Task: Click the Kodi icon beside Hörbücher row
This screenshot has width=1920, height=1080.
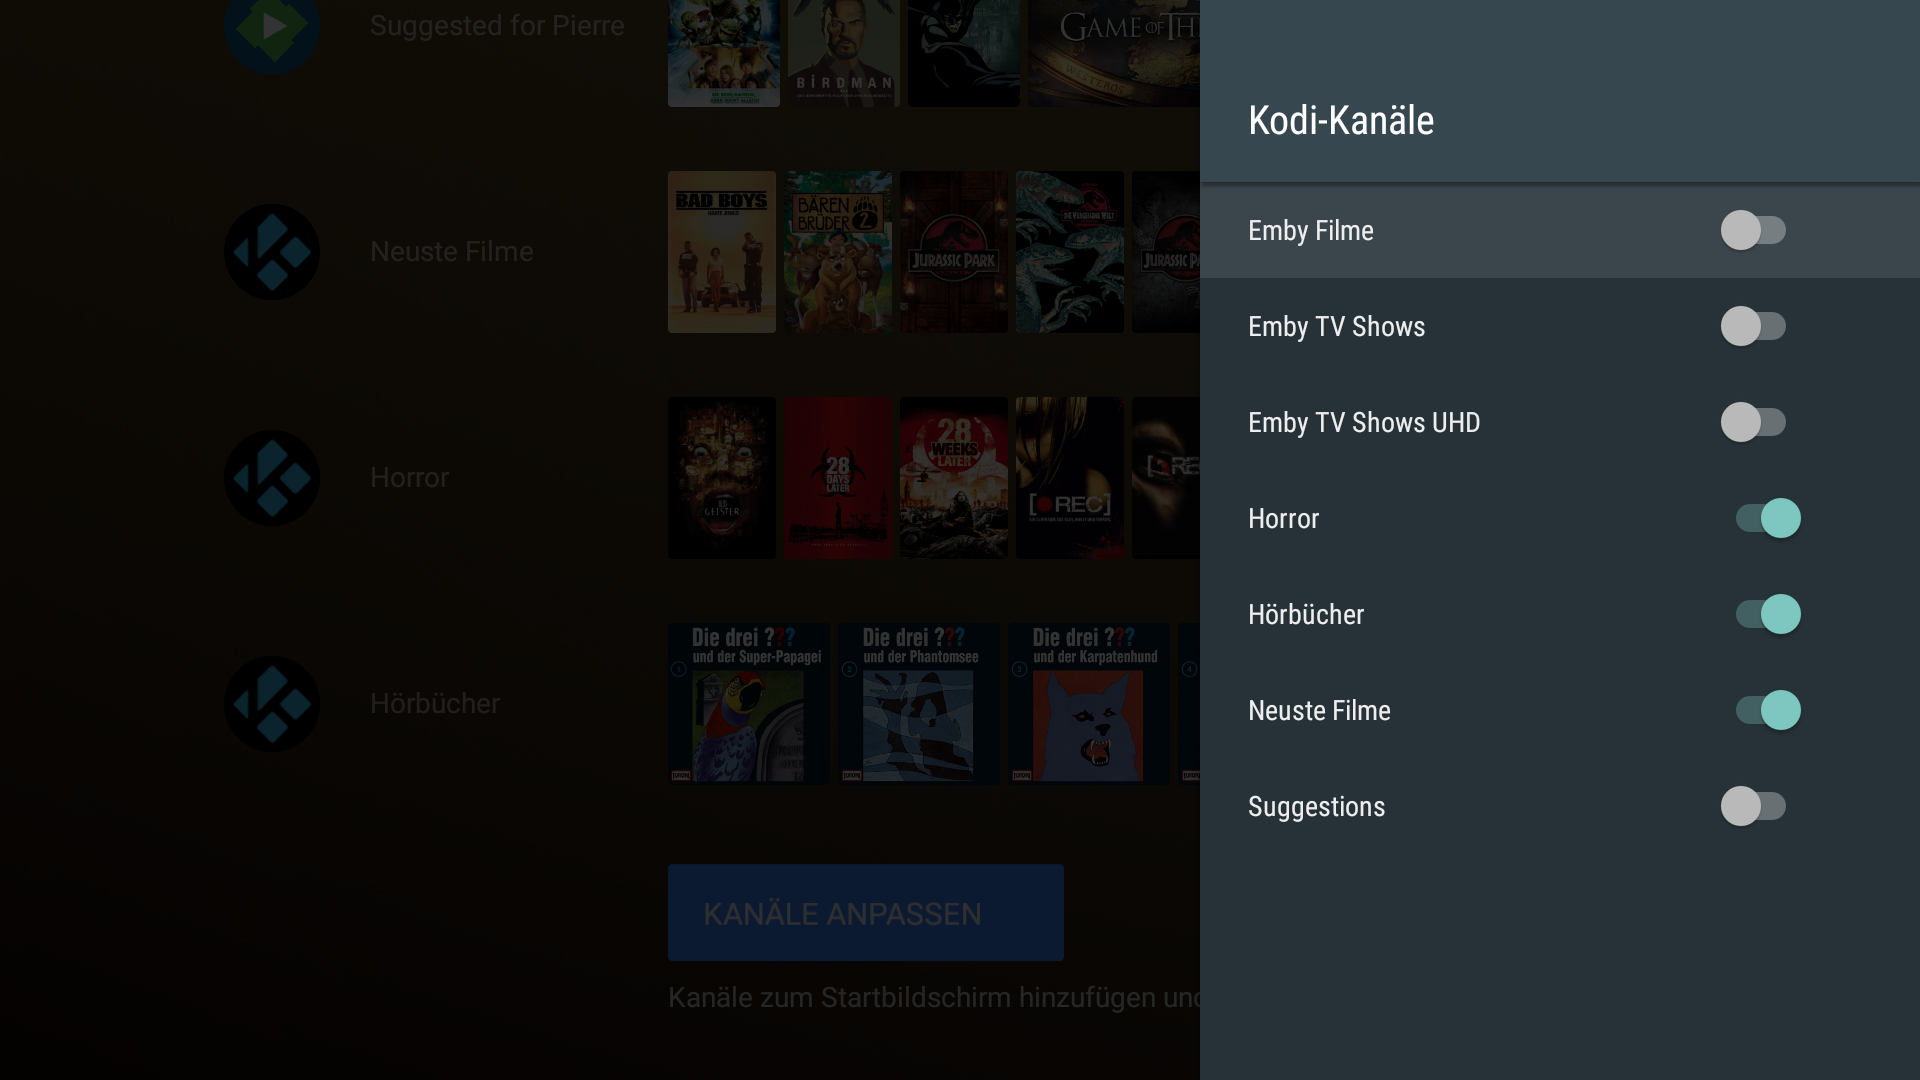Action: [272, 704]
